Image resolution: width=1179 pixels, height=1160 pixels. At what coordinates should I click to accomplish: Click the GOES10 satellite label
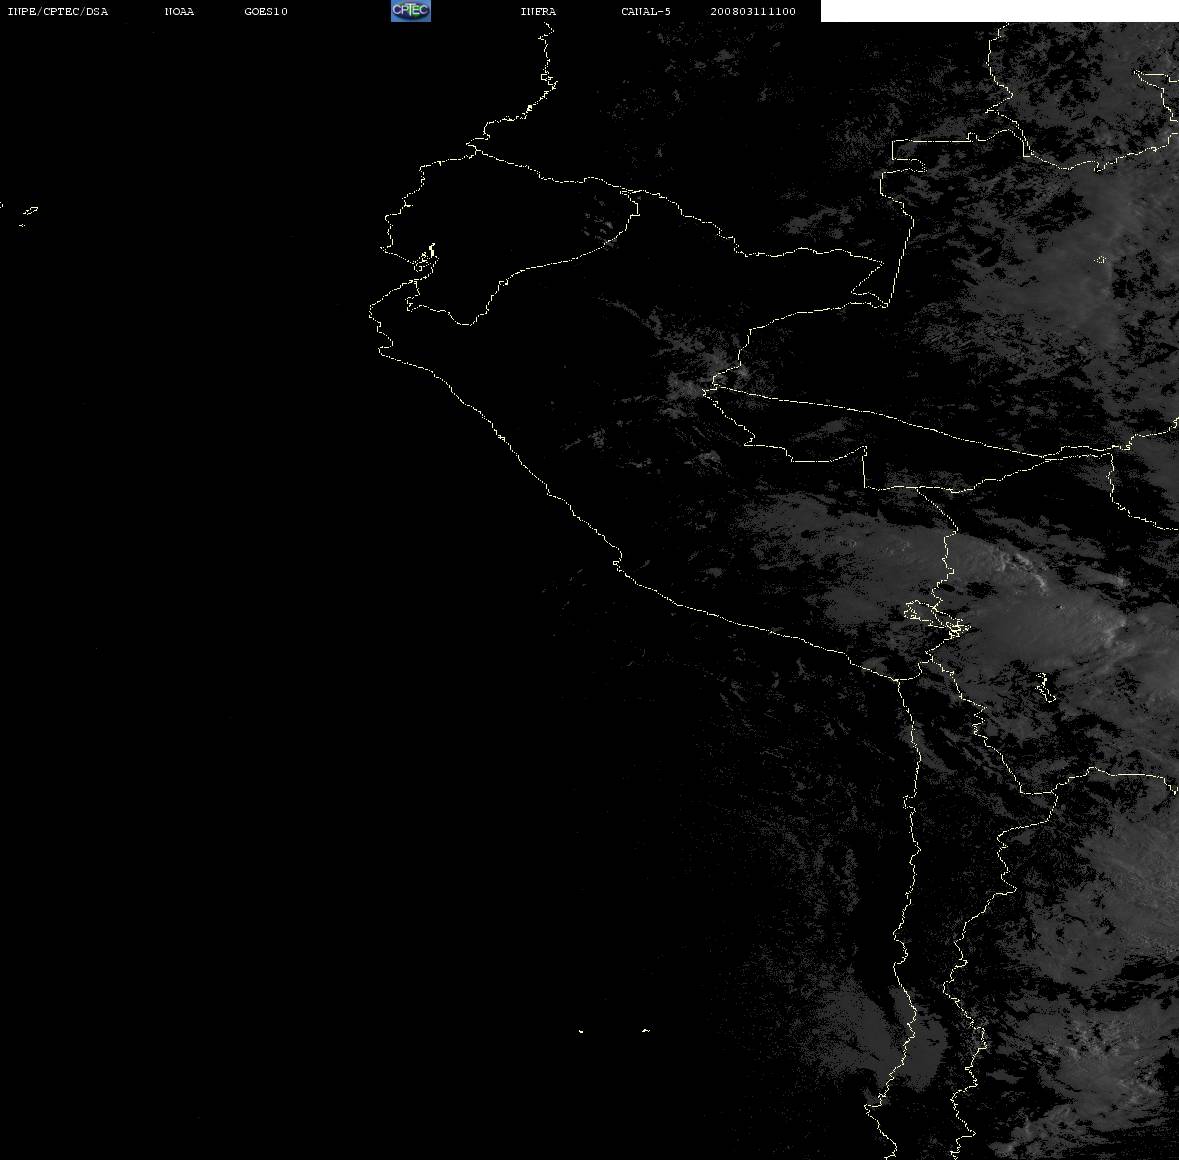pyautogui.click(x=265, y=11)
